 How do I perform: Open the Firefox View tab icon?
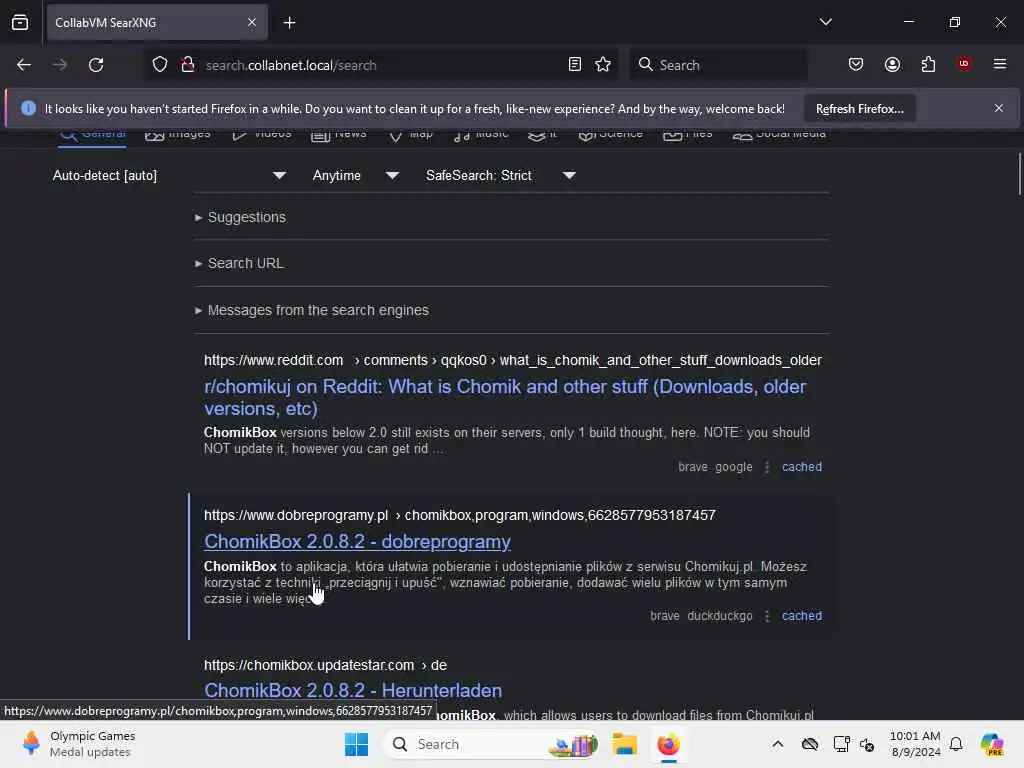coord(20,23)
